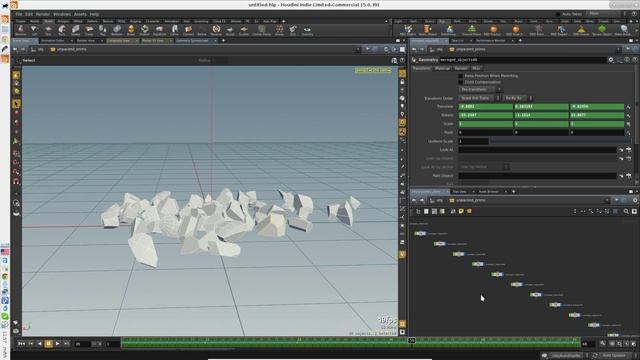
Task: Click the Ground Plane shelf tool
Action: click(471, 30)
